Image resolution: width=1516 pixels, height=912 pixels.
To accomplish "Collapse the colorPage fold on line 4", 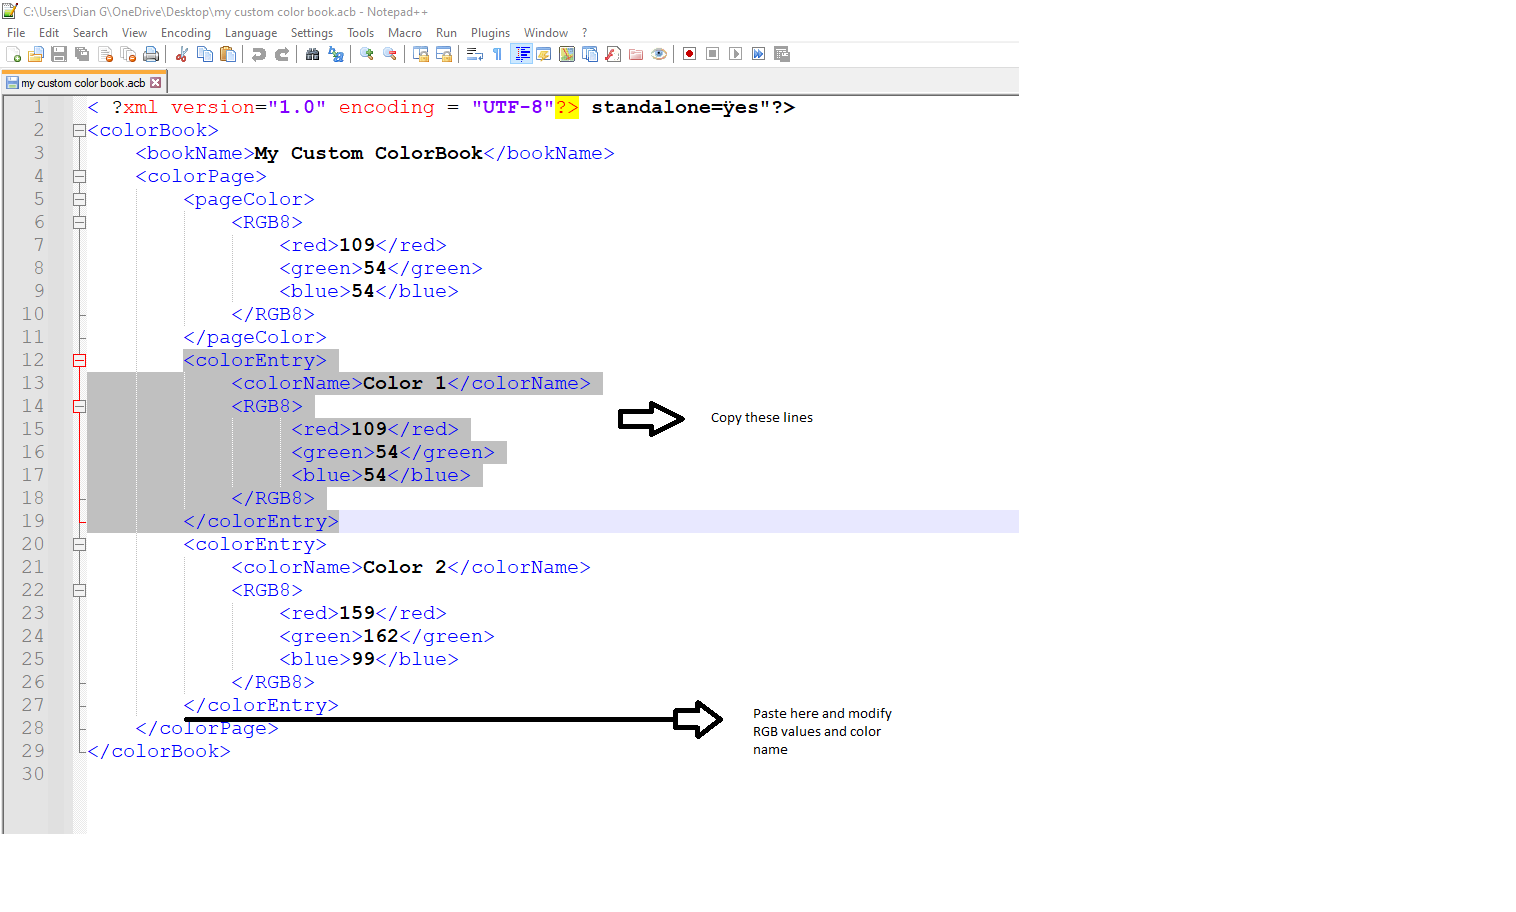I will 79,176.
